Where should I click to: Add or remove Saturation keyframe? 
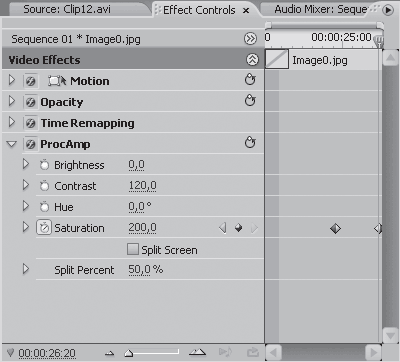point(239,228)
